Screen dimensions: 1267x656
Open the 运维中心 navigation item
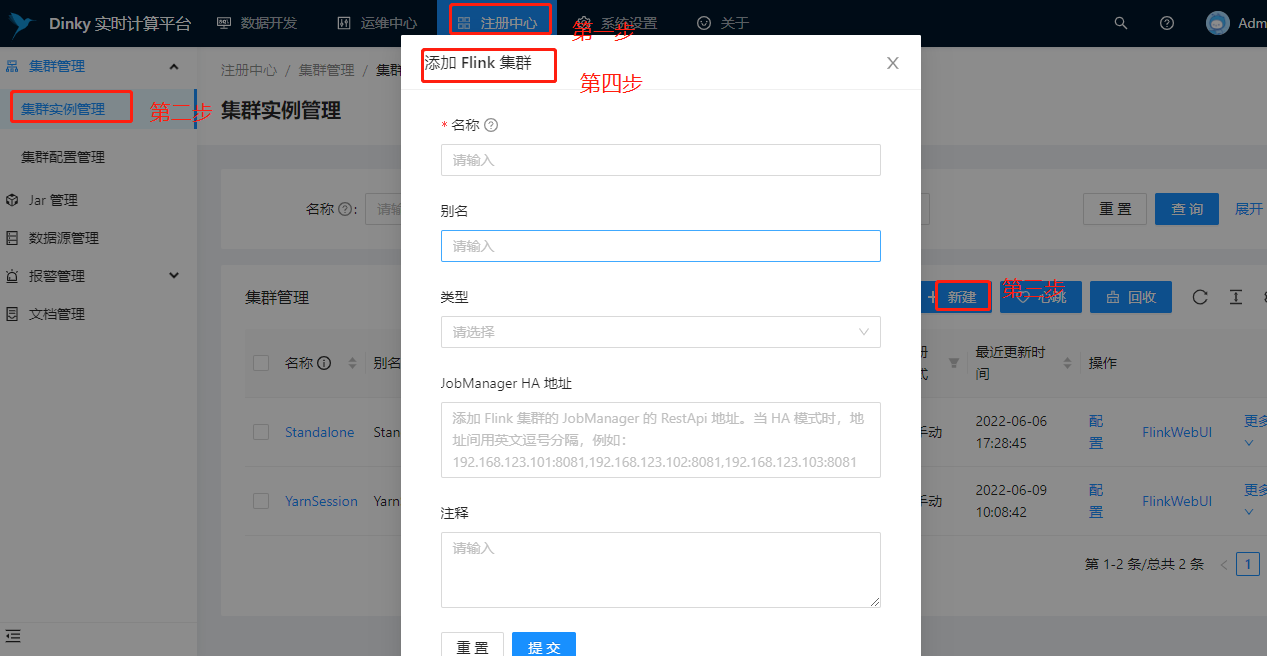(380, 22)
